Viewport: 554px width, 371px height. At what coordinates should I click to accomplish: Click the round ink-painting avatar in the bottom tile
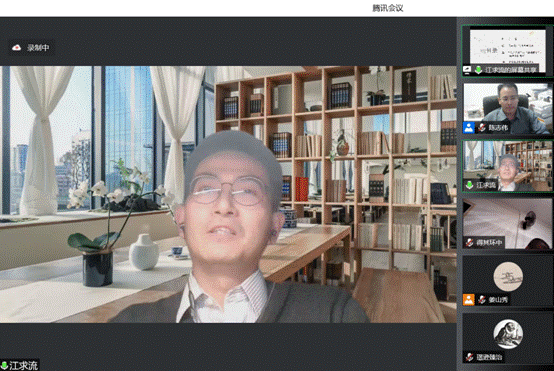click(x=508, y=334)
